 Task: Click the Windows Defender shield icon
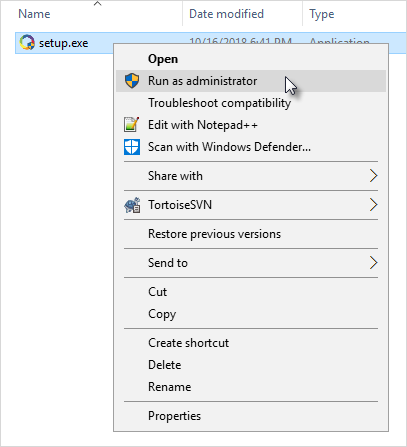(x=132, y=147)
